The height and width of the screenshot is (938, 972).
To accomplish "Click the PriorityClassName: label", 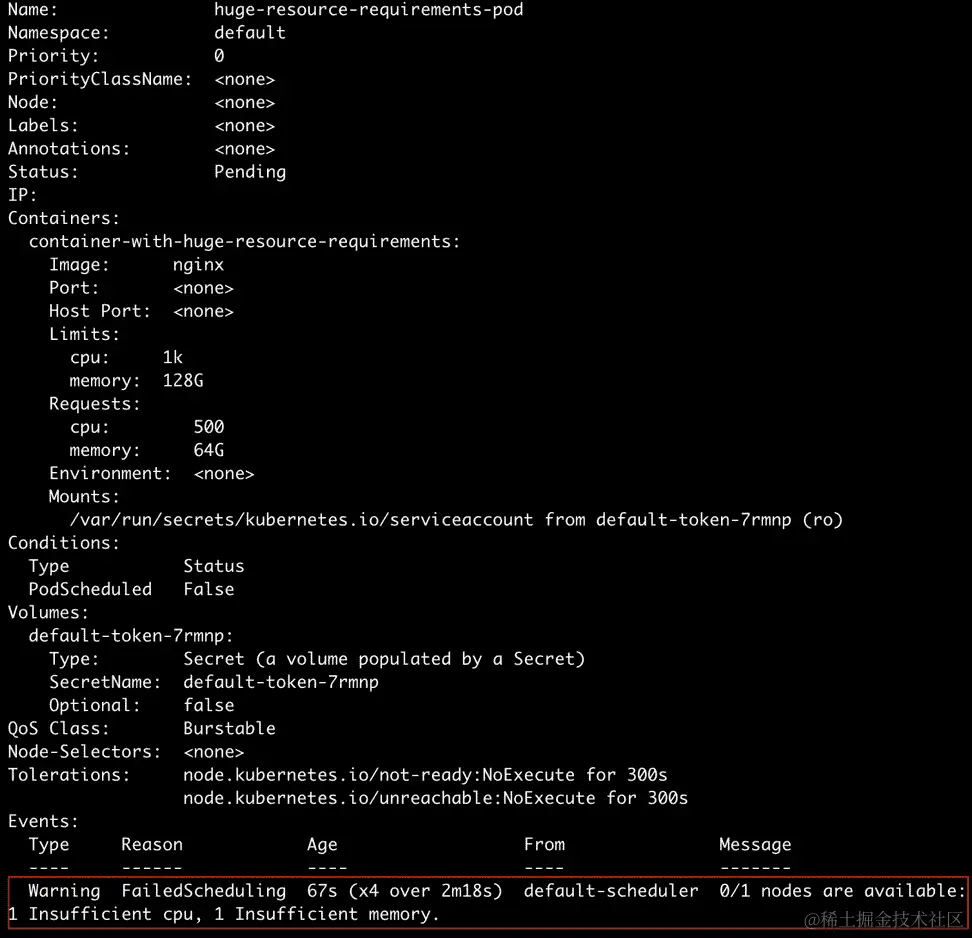I will (100, 79).
